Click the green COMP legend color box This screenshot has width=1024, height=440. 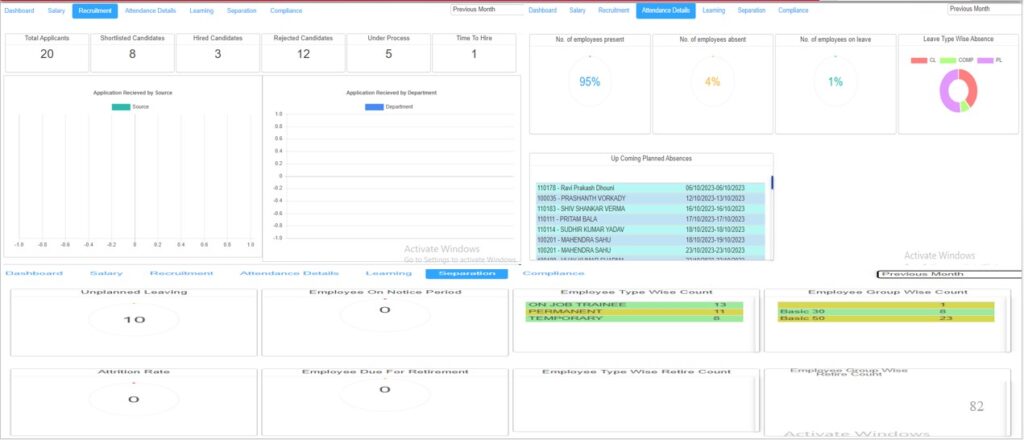(x=949, y=61)
